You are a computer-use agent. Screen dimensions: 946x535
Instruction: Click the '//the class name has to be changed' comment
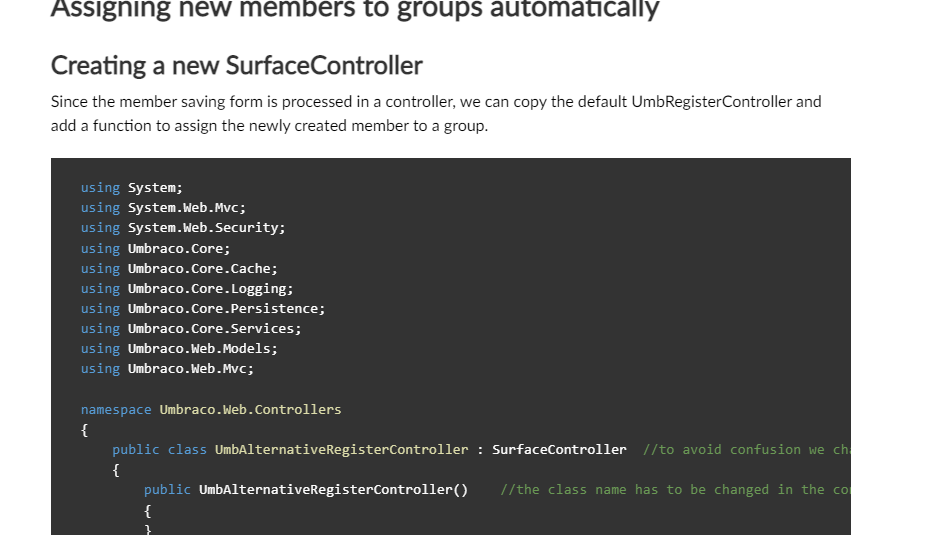click(x=675, y=489)
